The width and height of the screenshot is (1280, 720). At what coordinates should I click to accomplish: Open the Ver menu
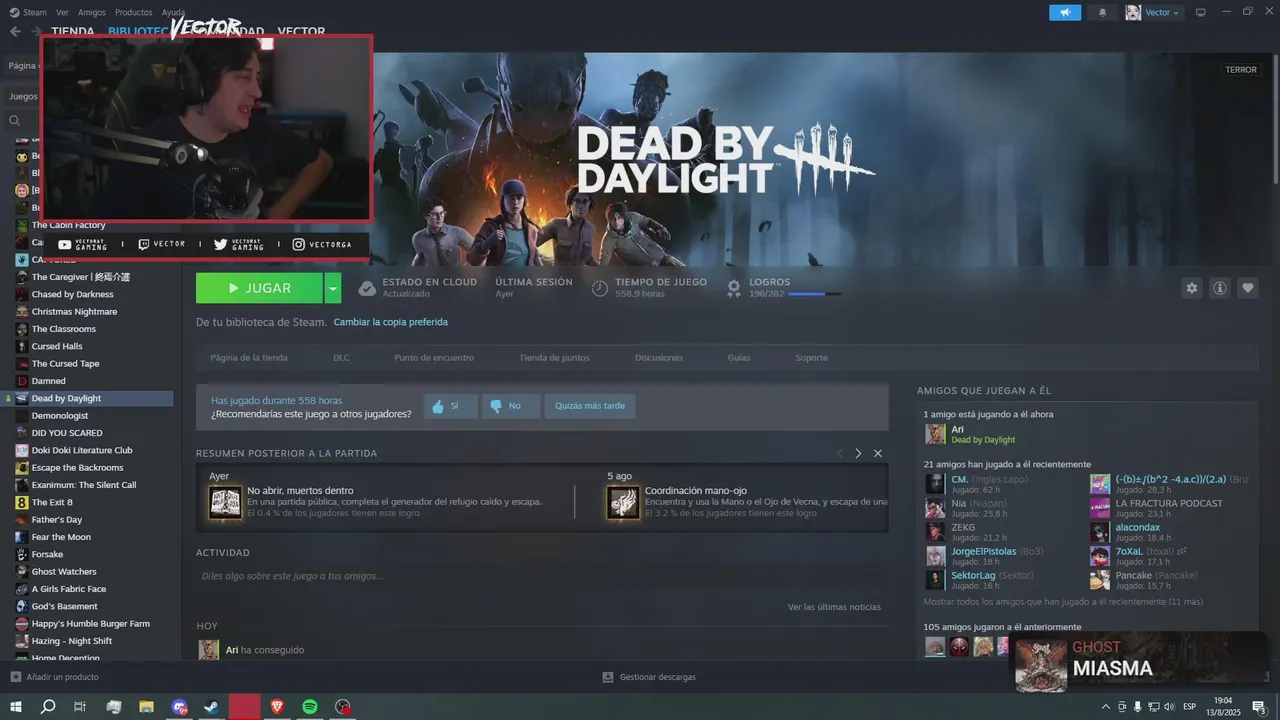pos(62,12)
